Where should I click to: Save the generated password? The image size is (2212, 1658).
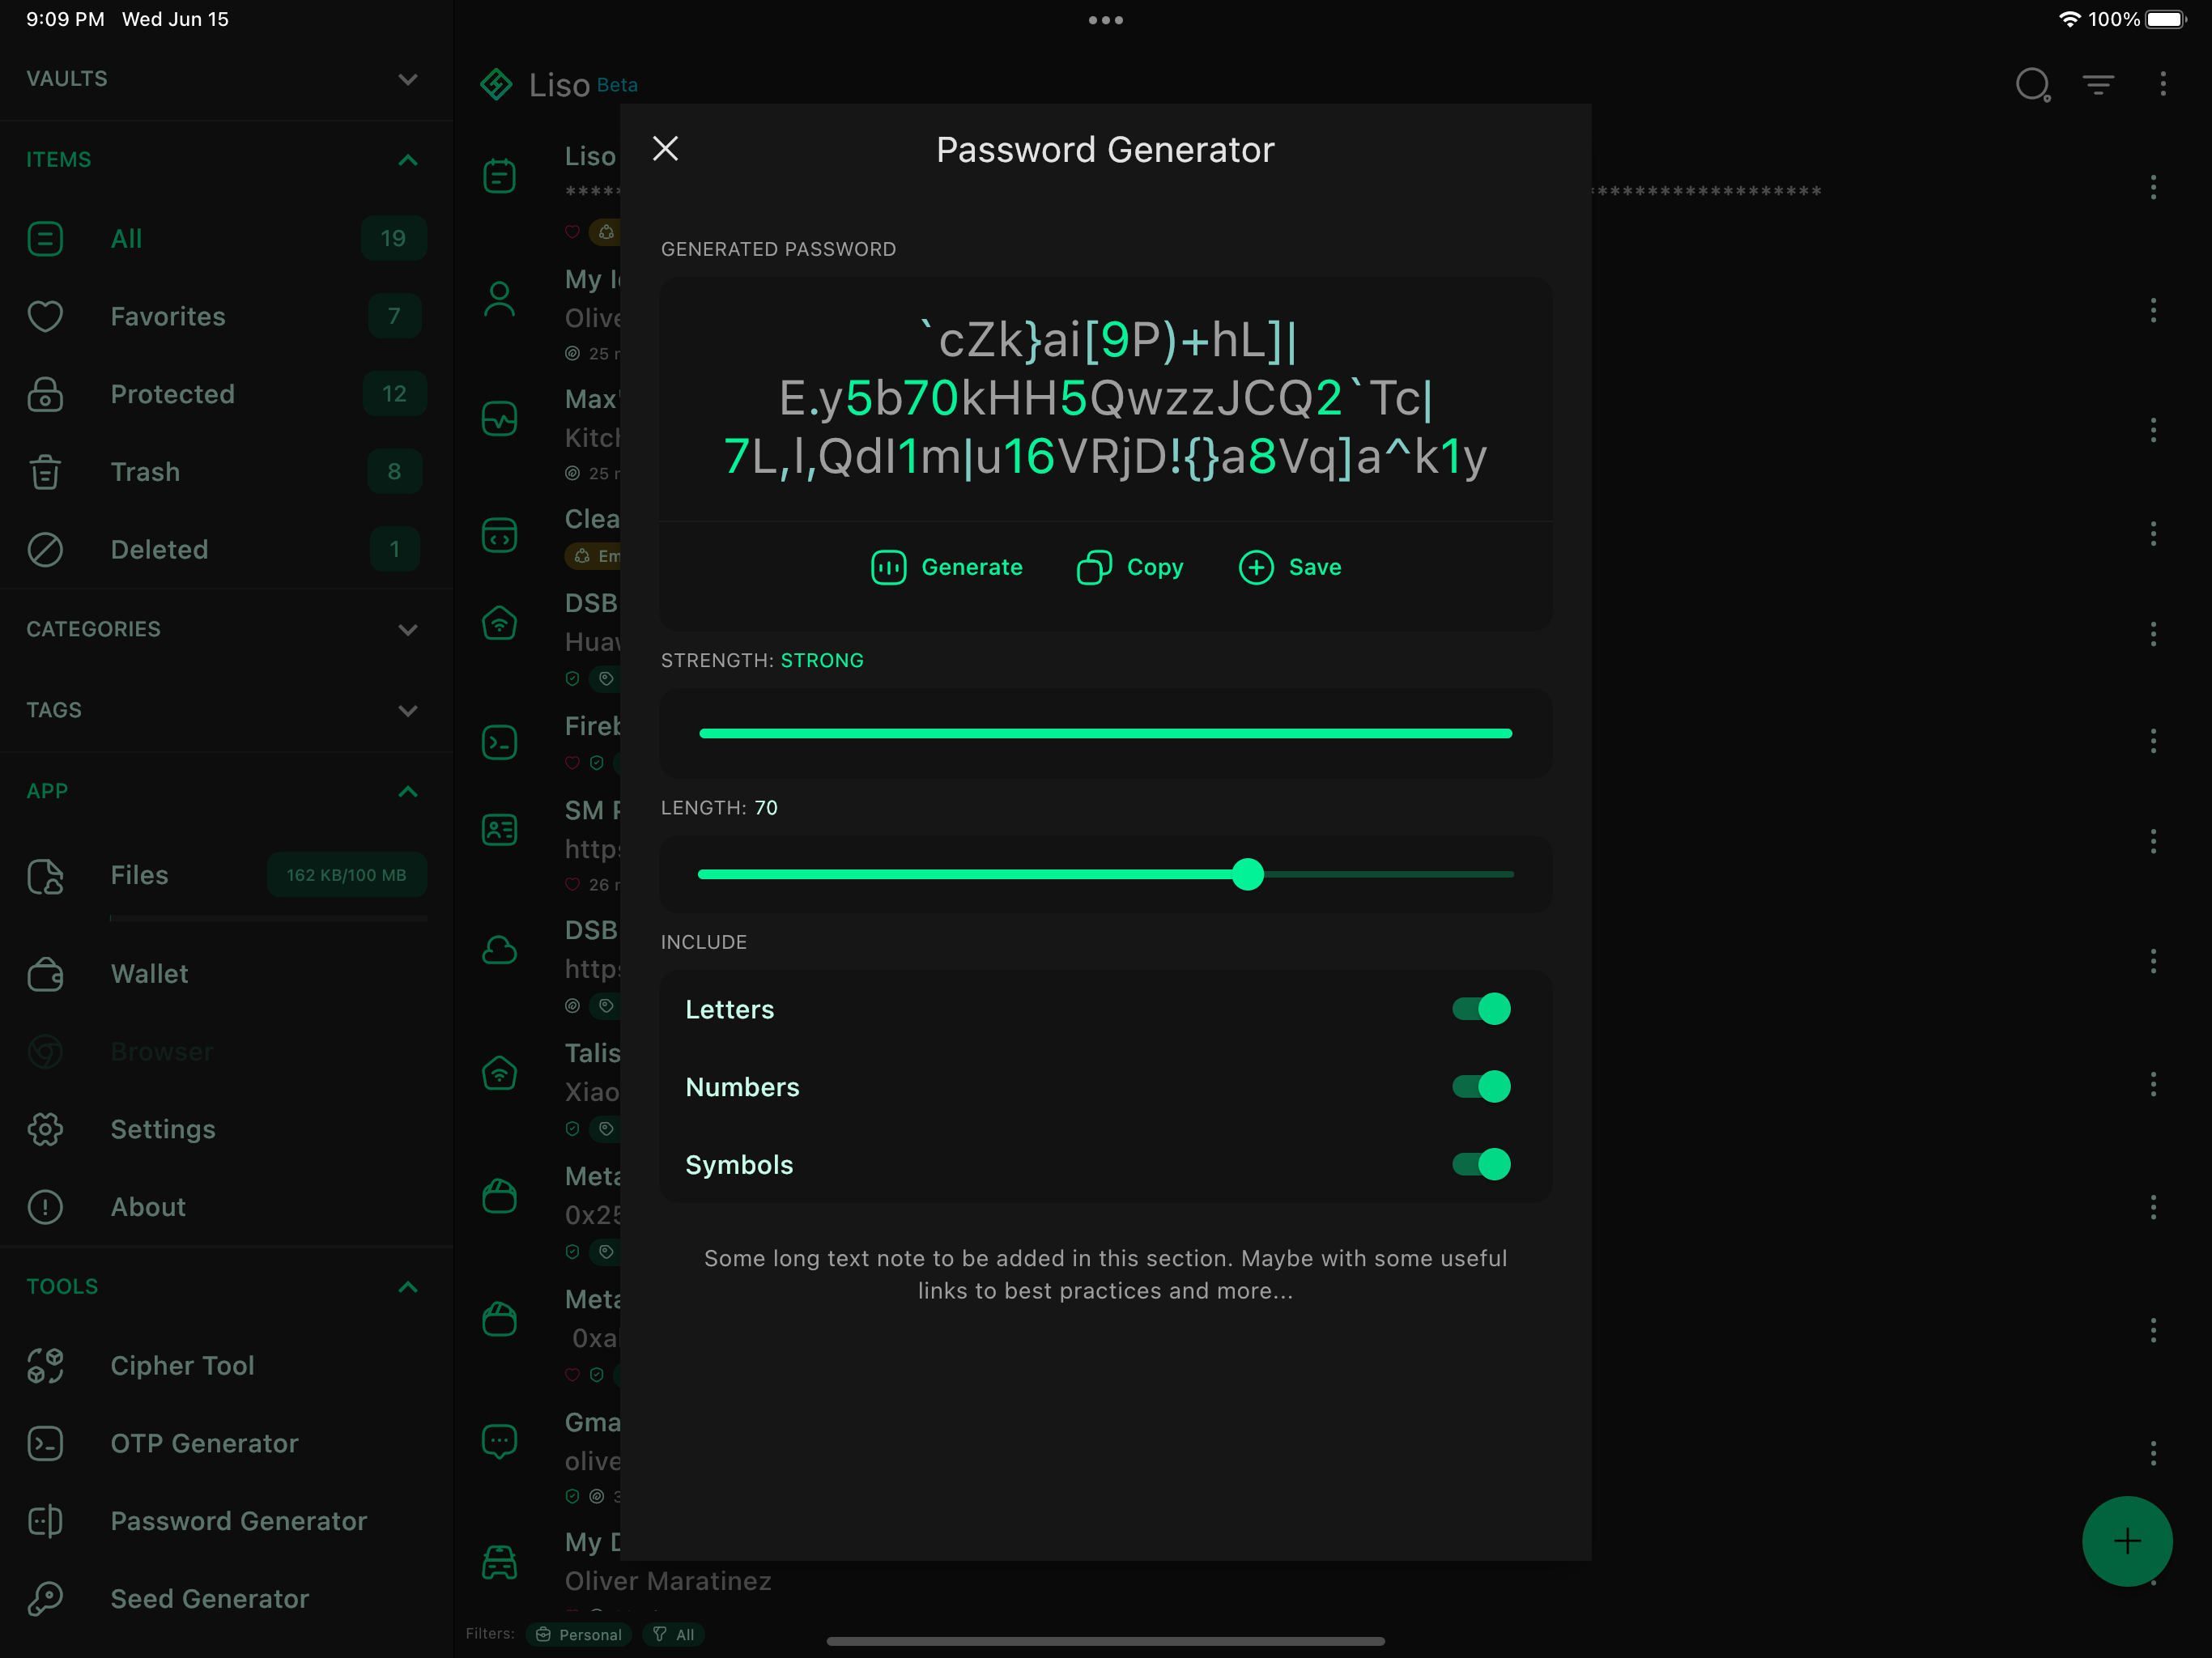point(1290,567)
